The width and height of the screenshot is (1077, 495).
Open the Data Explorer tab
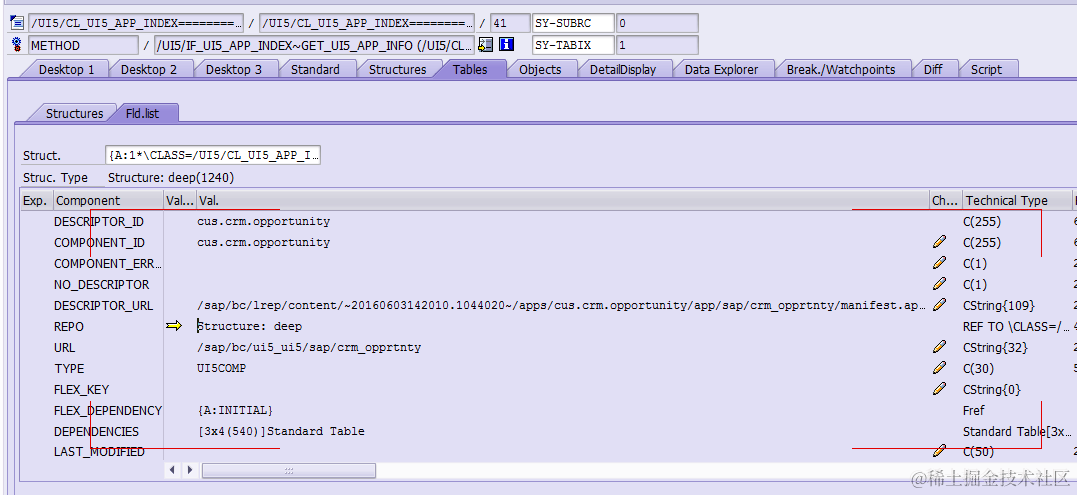(x=721, y=69)
